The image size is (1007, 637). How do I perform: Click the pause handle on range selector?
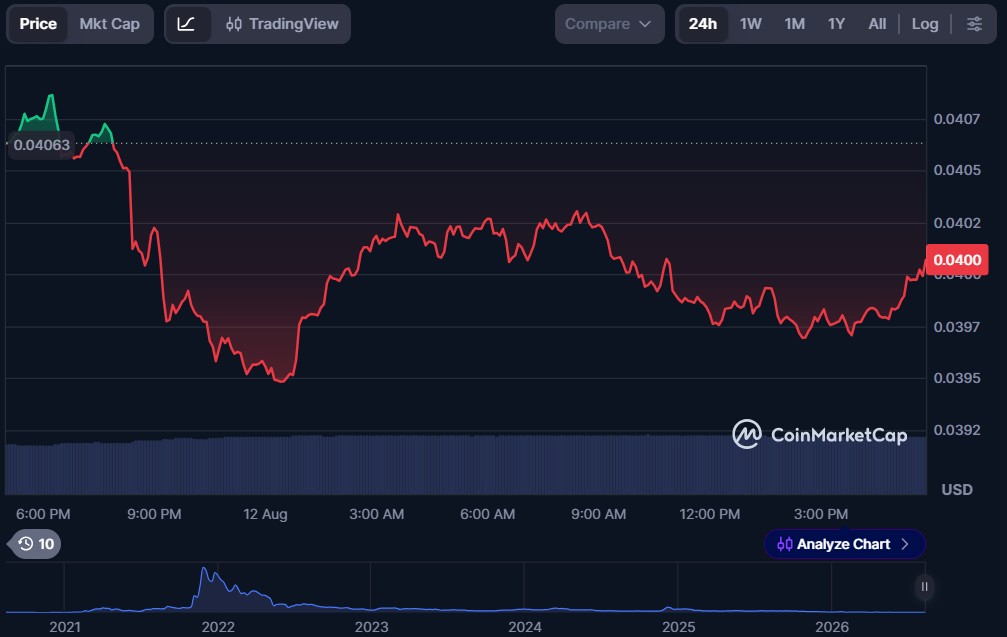tap(924, 586)
